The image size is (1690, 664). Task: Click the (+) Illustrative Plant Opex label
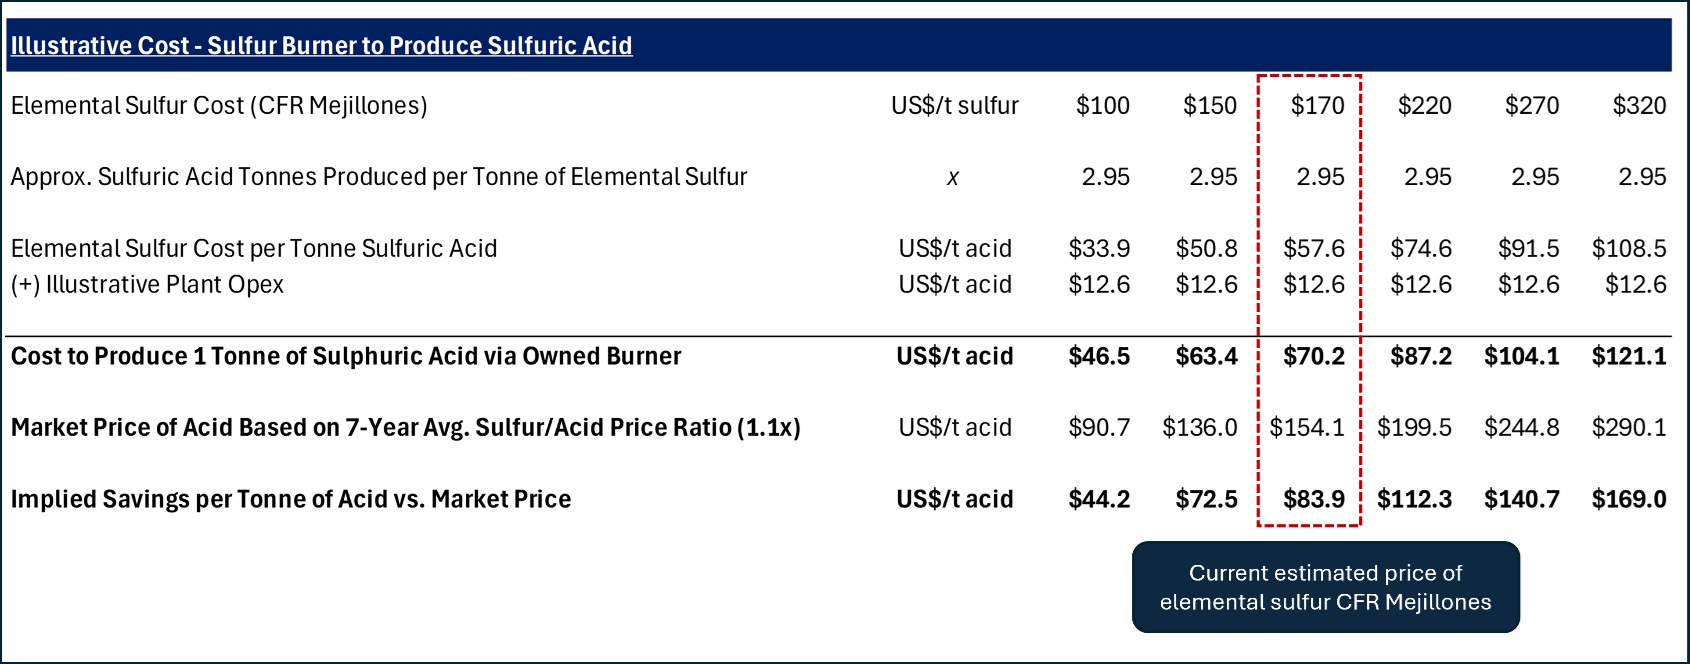(x=147, y=285)
